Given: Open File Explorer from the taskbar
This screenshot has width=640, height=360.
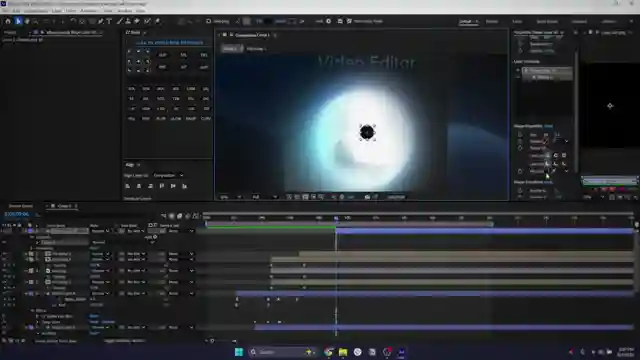Looking at the screenshot, I should click(x=343, y=352).
